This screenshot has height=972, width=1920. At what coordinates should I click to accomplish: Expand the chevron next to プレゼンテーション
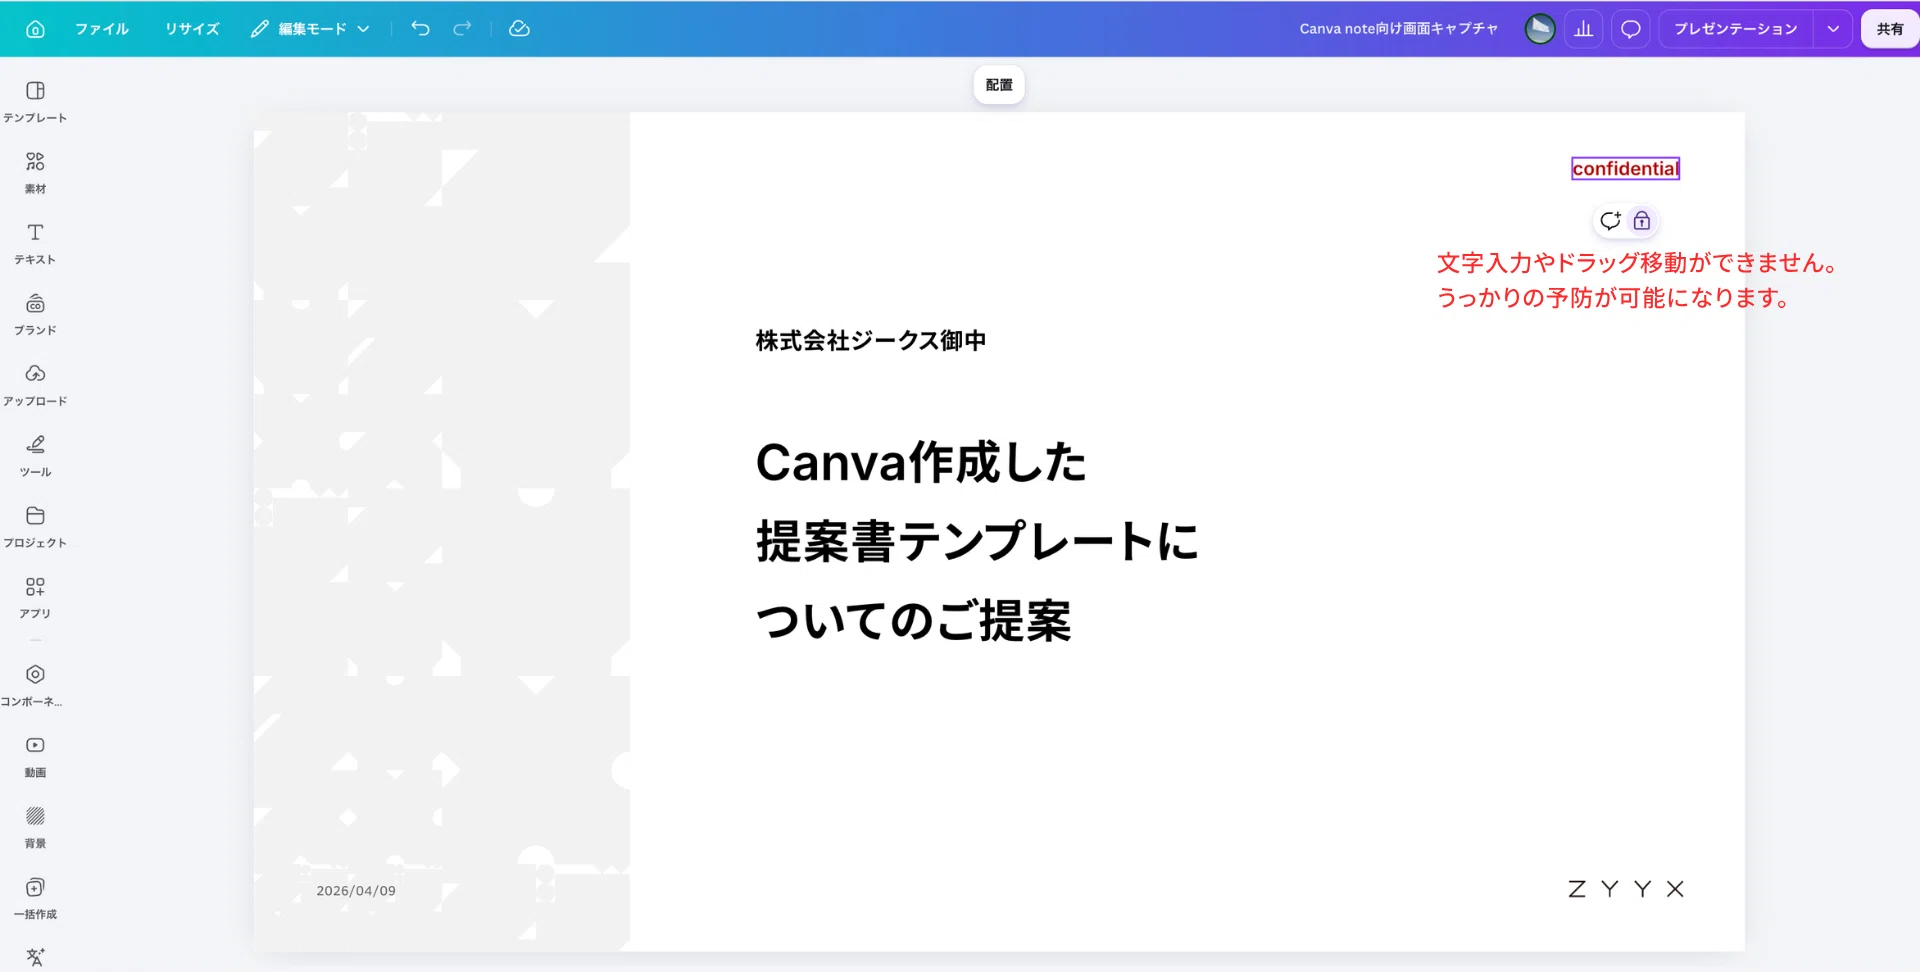click(1833, 29)
